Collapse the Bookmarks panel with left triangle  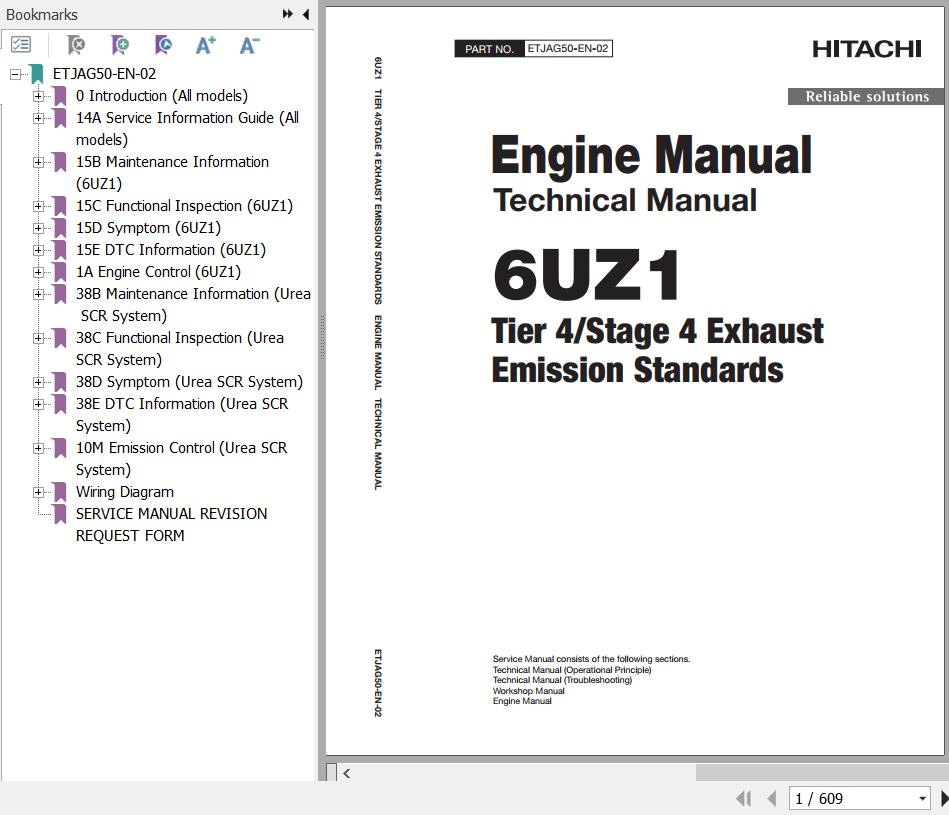(x=306, y=14)
